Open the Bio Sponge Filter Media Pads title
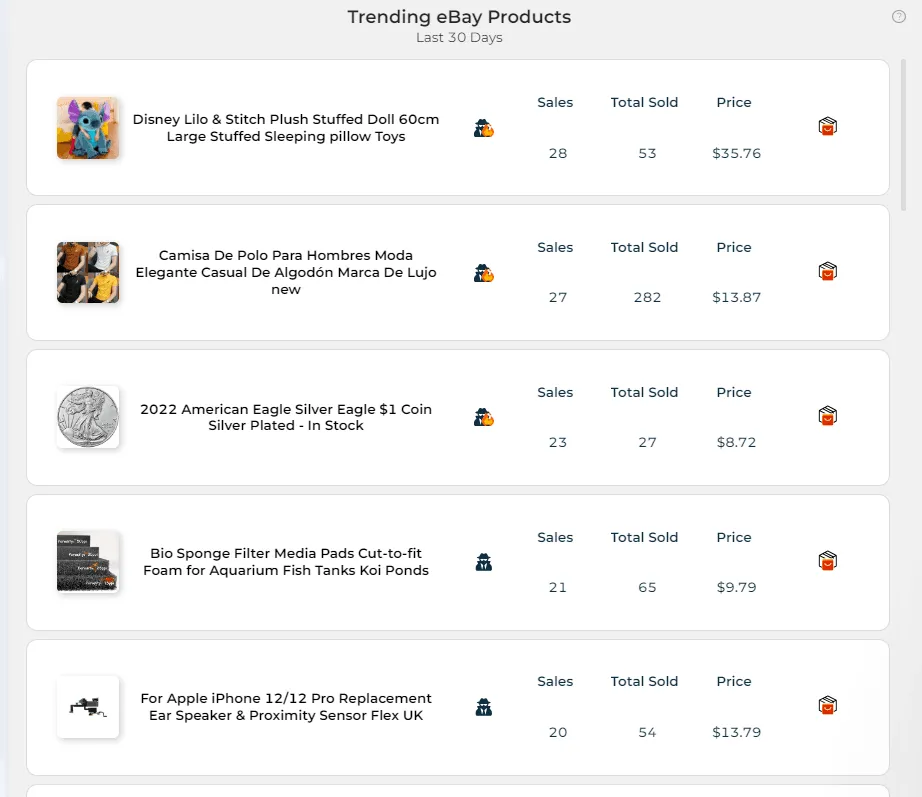This screenshot has height=797, width=922. coord(287,561)
